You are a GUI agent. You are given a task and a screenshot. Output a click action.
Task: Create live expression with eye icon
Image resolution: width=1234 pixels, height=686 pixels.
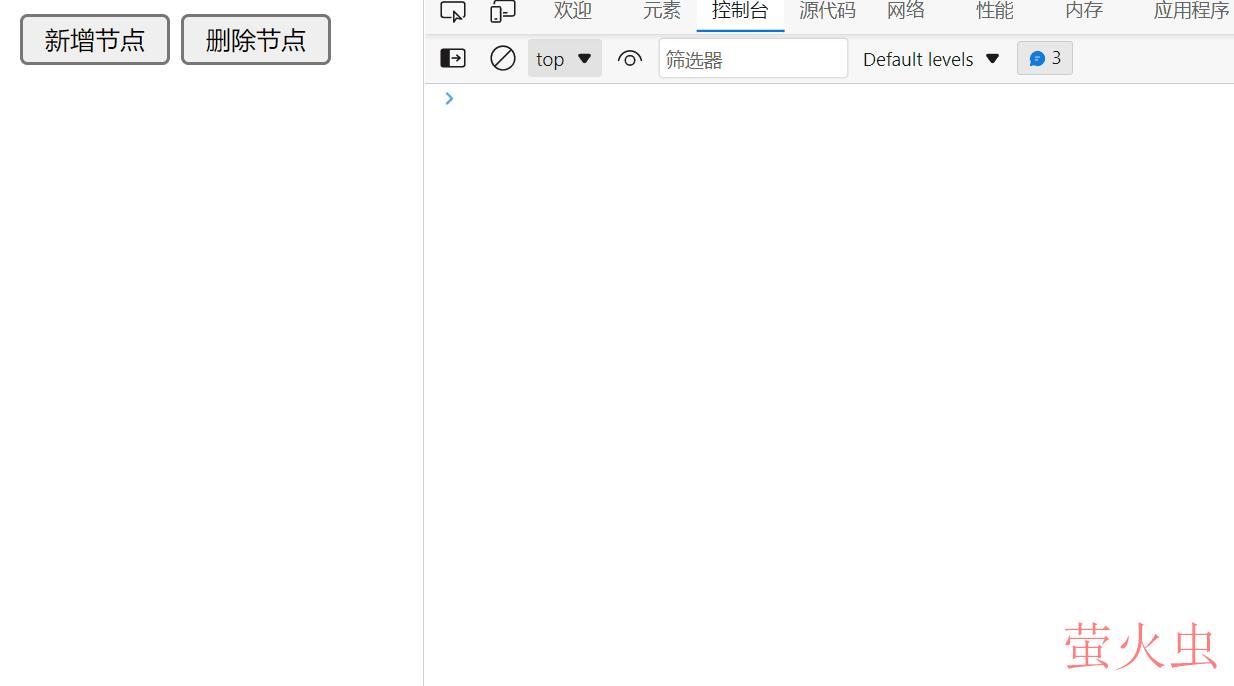[x=629, y=59]
